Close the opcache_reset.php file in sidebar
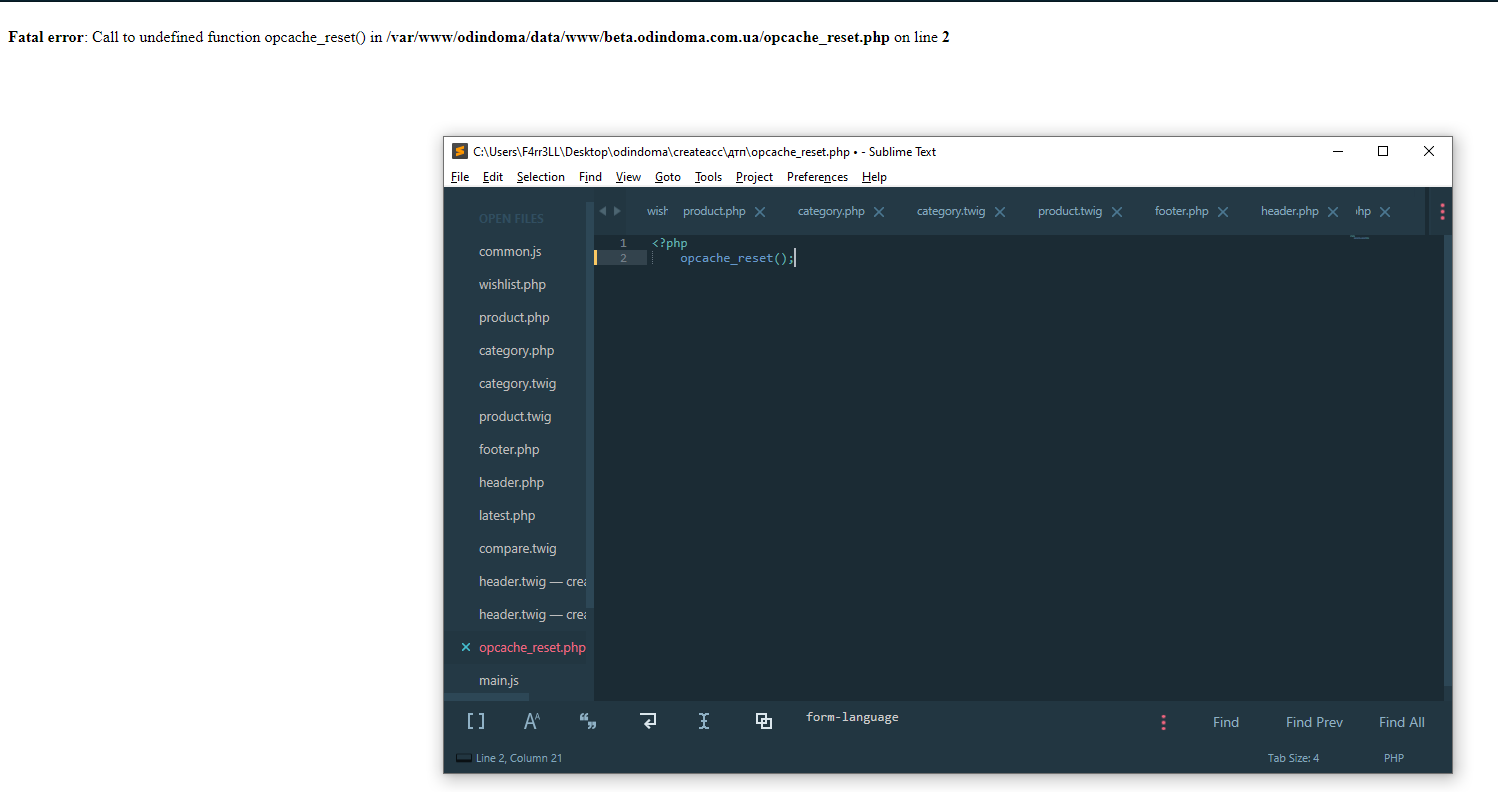 pos(465,647)
